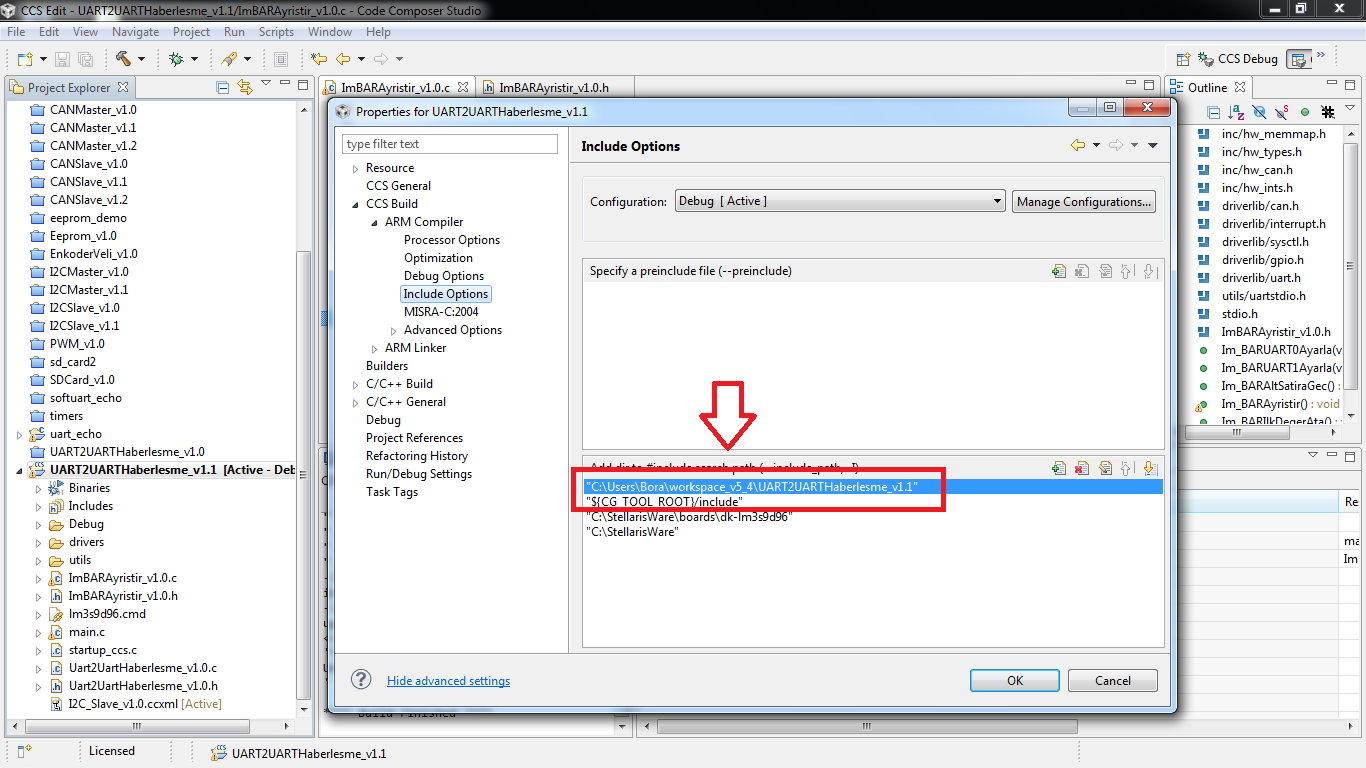
Task: Click the Debug bug icon
Action: pyautogui.click(x=176, y=59)
